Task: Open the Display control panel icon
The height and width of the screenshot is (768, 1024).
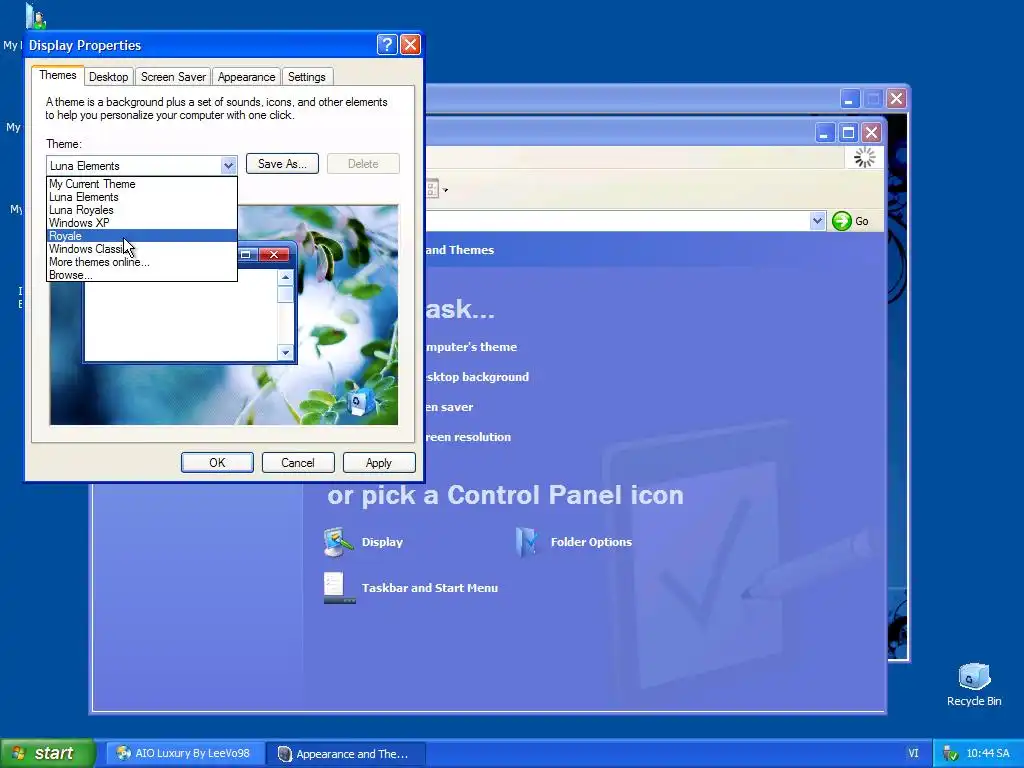Action: 338,541
